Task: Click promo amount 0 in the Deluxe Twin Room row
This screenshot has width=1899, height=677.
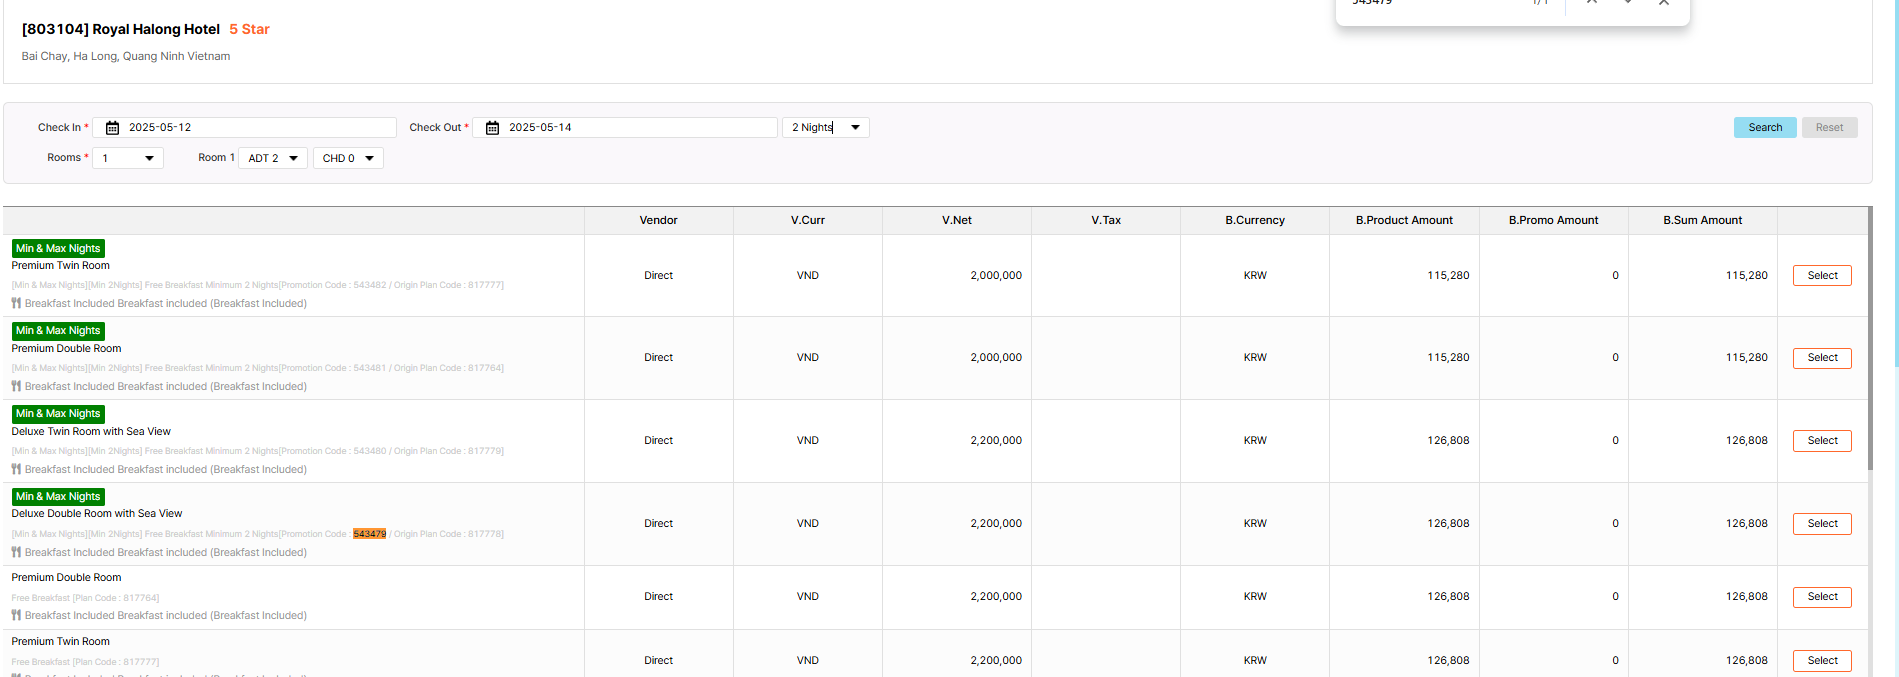Action: tap(1615, 441)
